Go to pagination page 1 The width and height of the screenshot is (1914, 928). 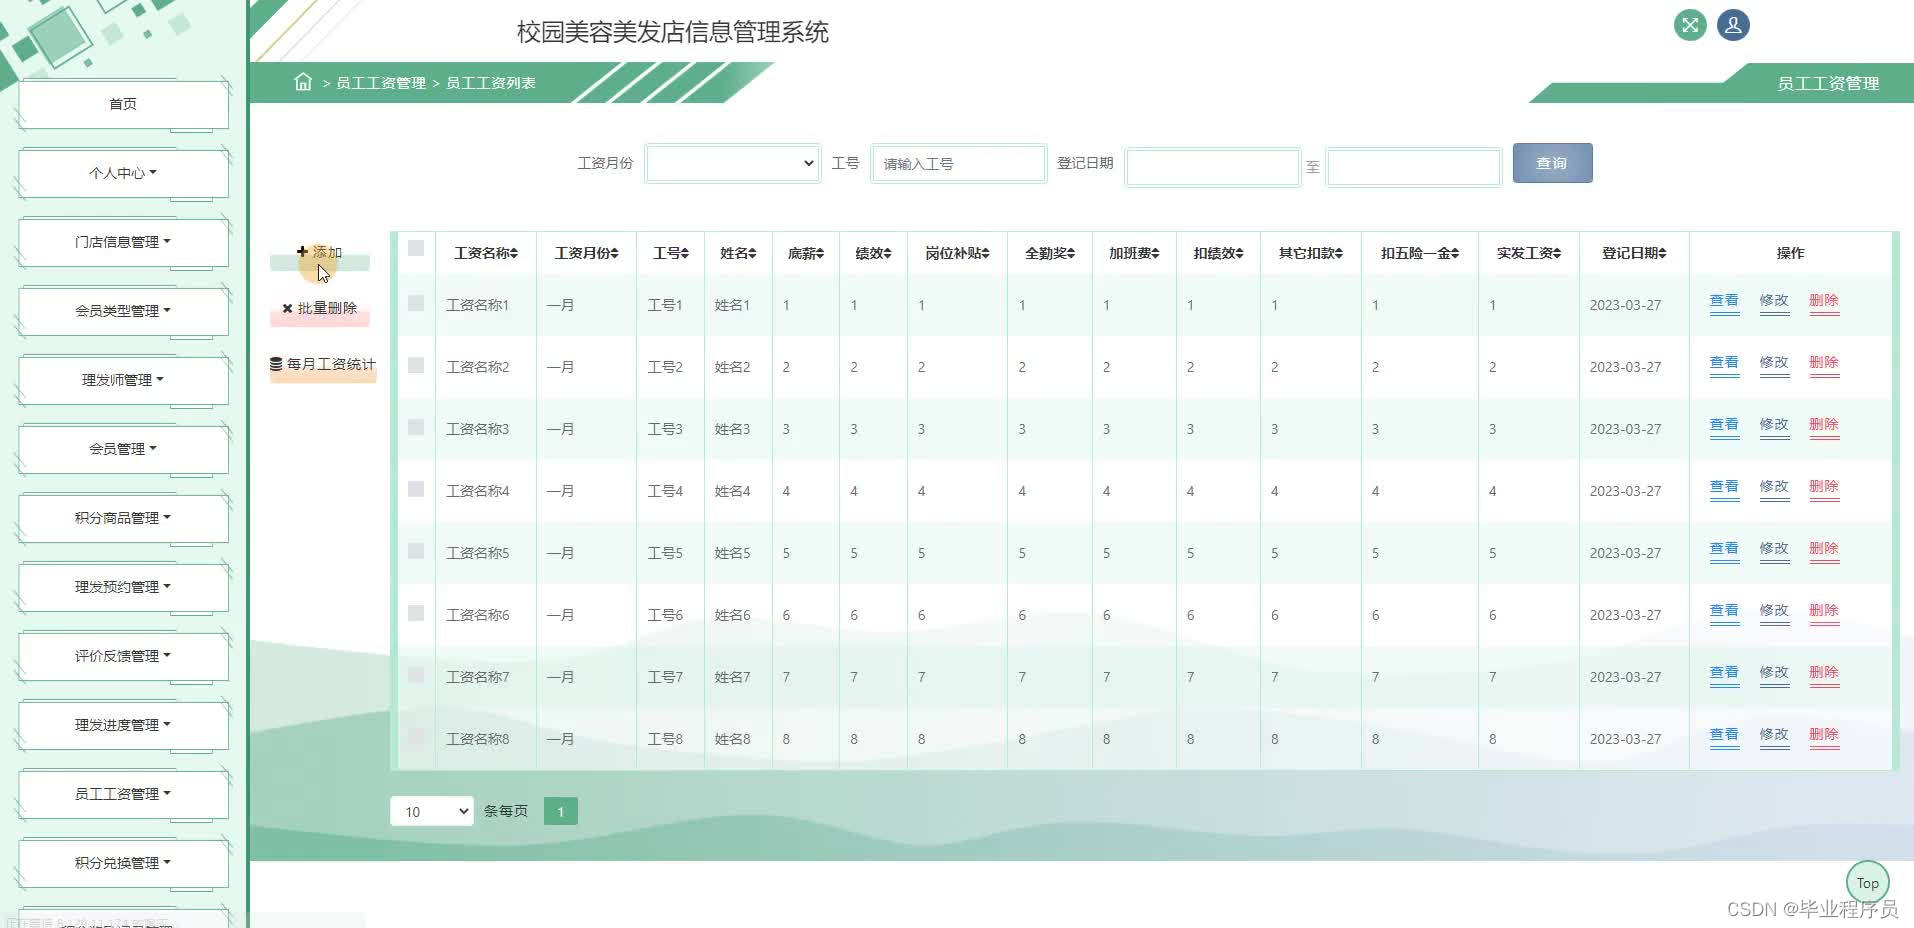click(561, 811)
